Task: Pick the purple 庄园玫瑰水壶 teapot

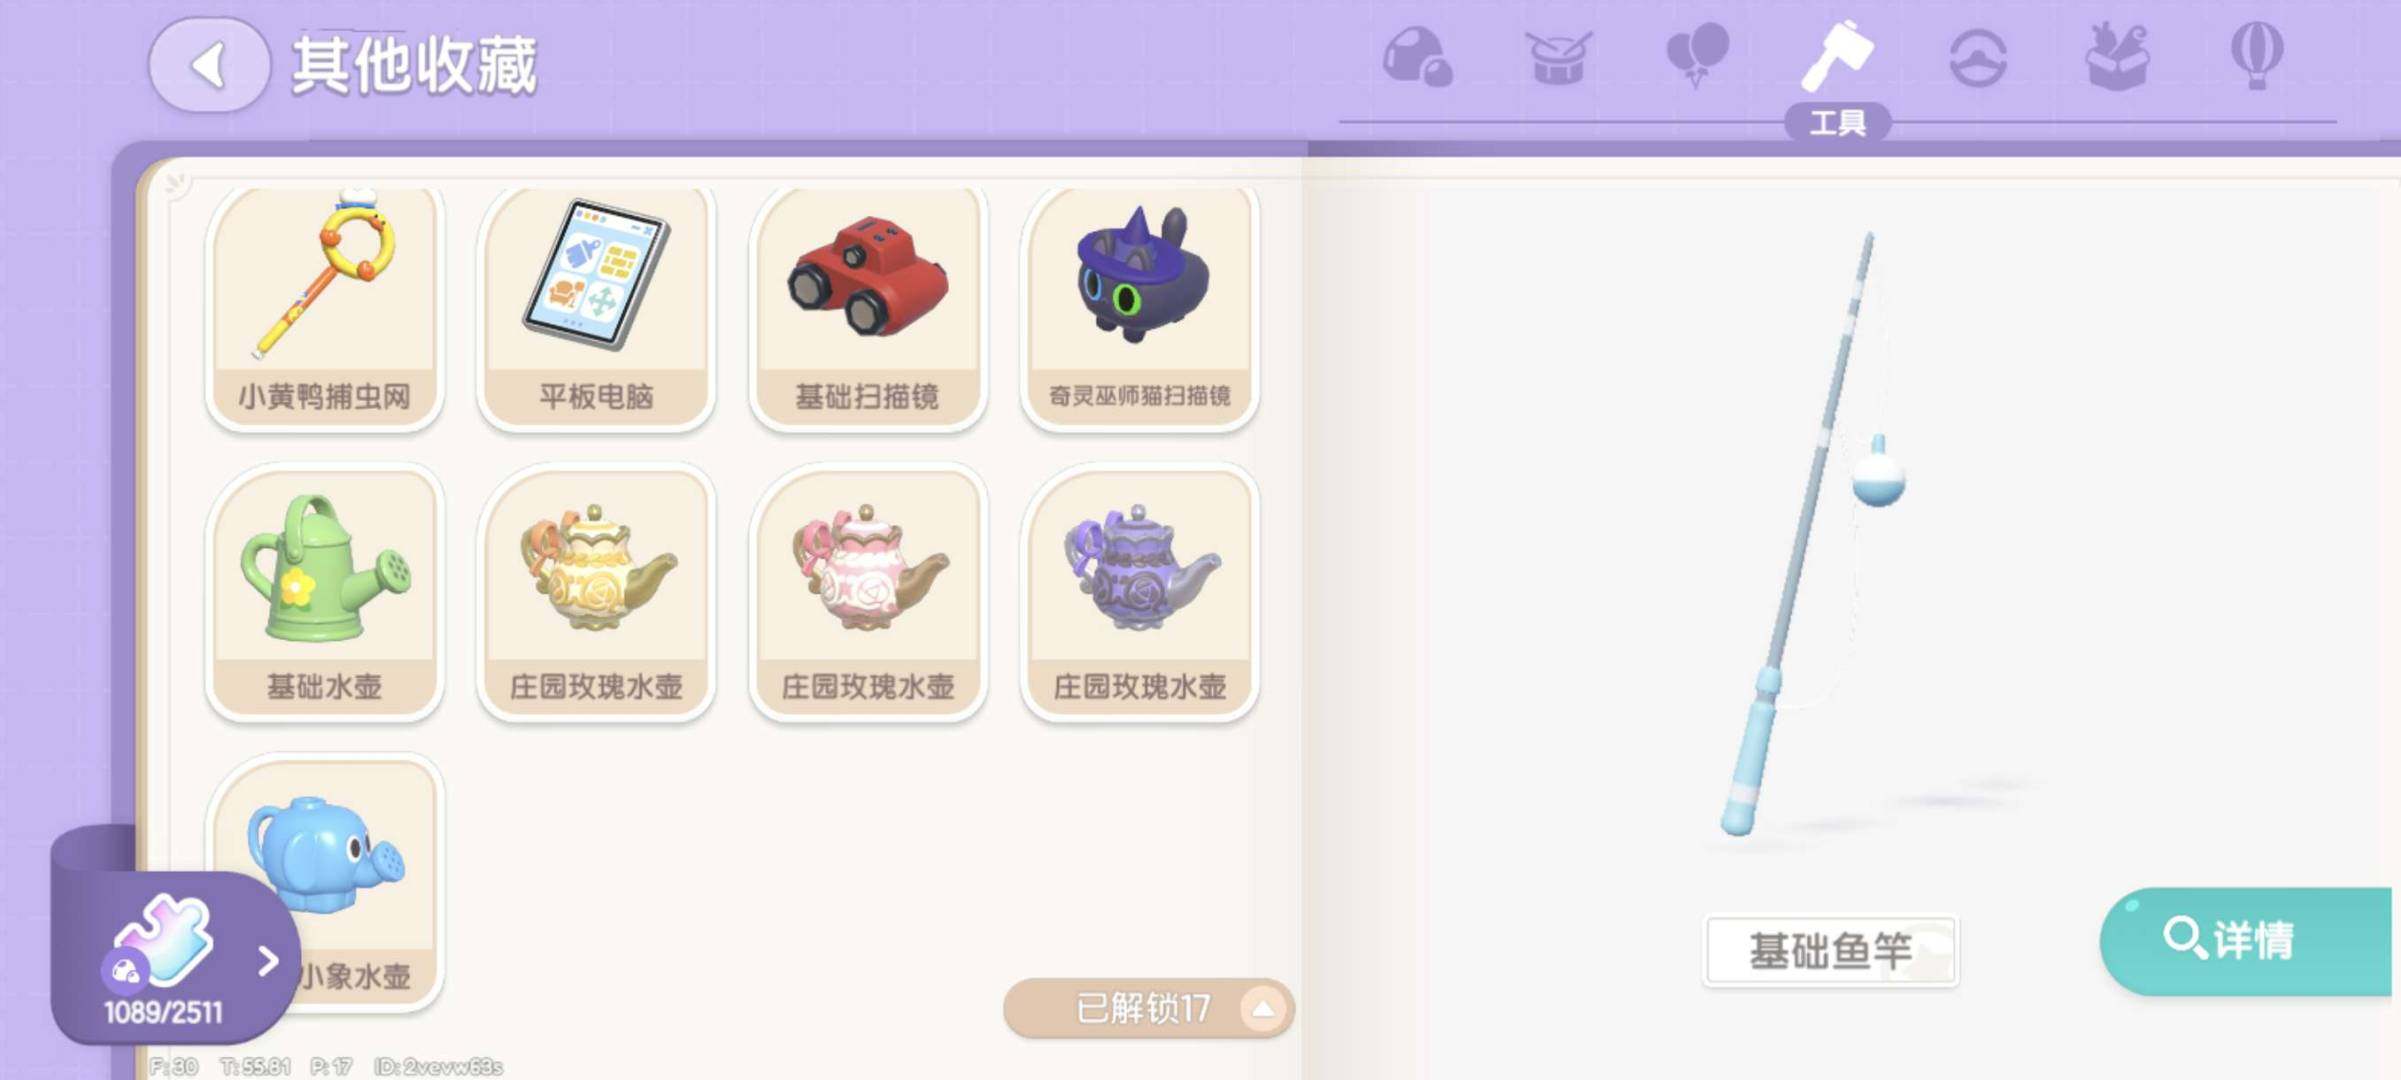Action: click(x=1139, y=592)
